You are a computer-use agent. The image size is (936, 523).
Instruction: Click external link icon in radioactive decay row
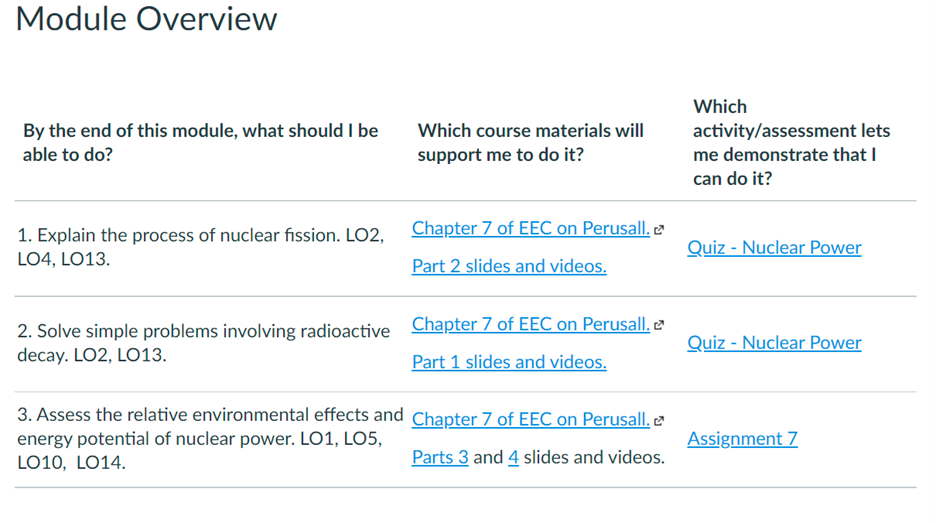pos(659,325)
